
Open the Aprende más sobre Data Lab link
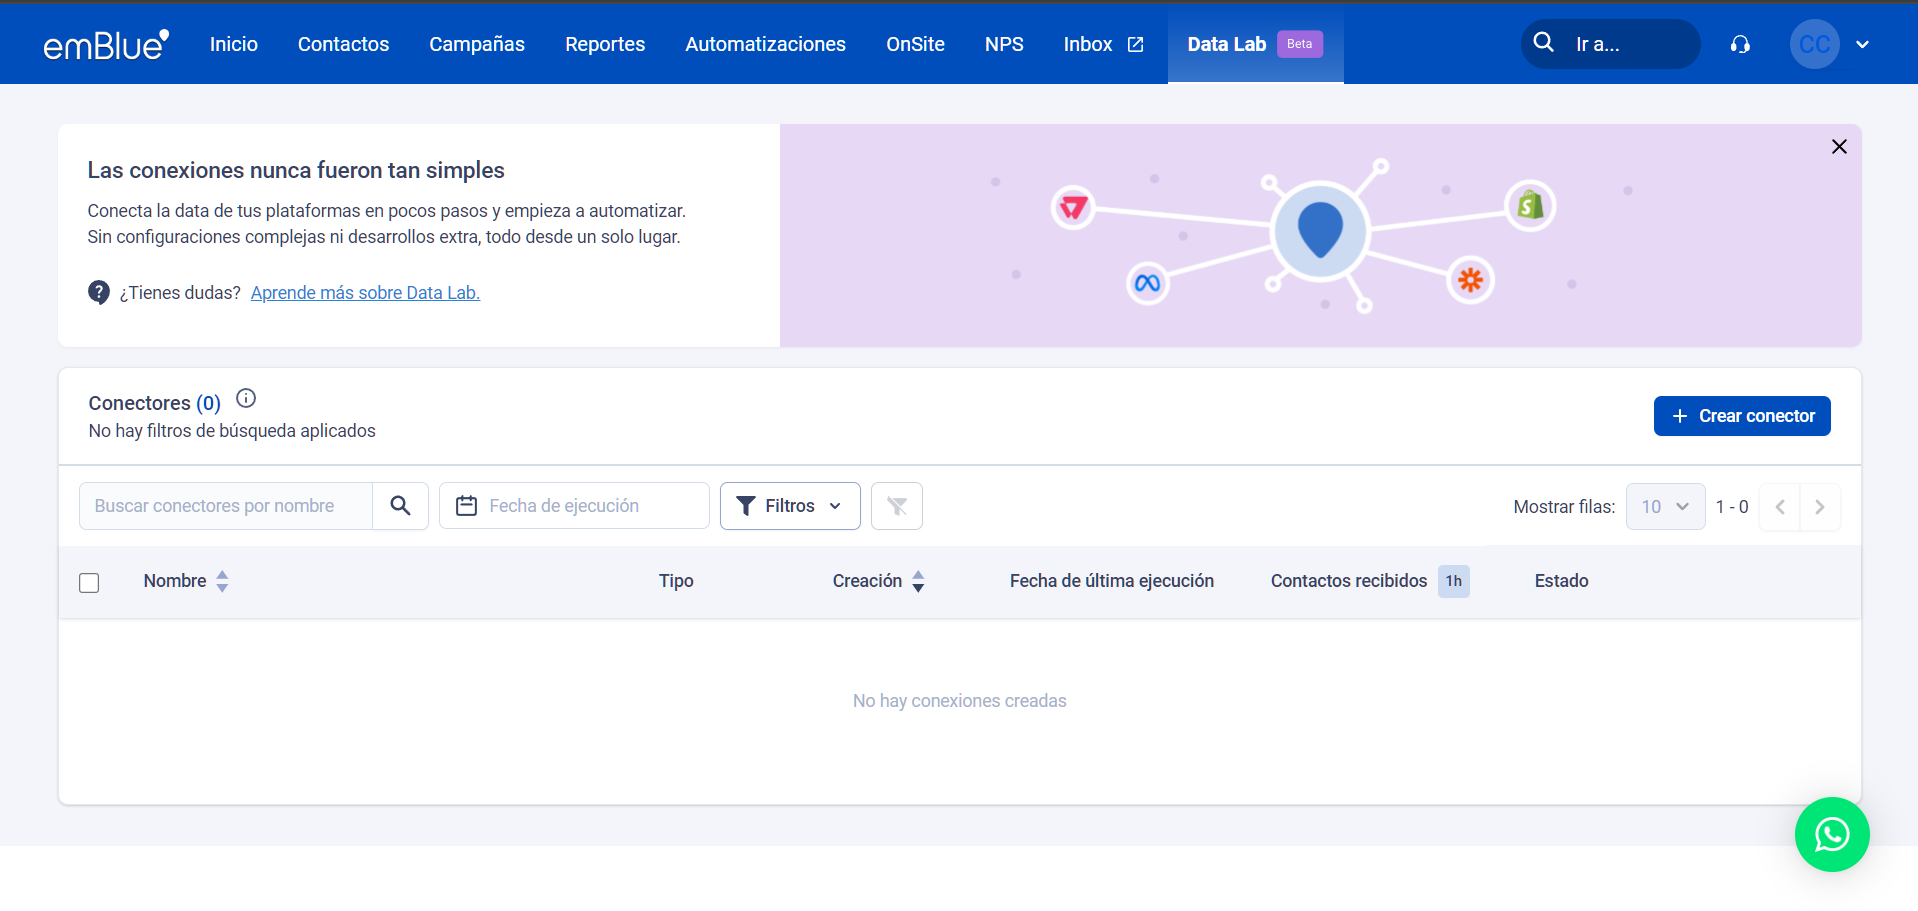coord(365,293)
